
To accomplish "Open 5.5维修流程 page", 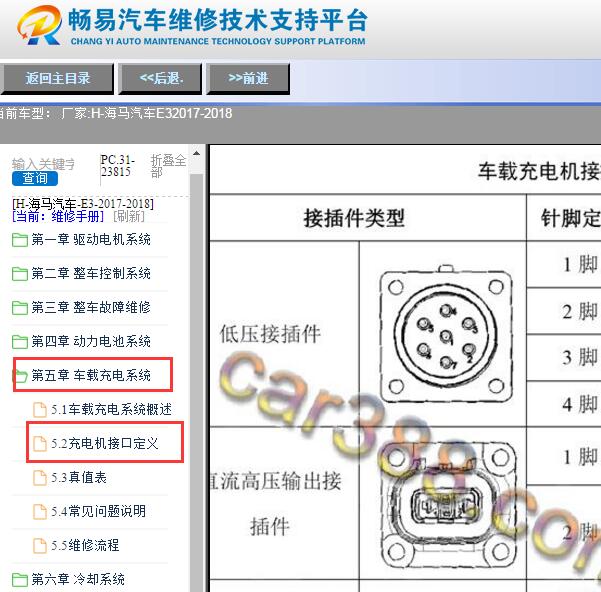I will click(85, 545).
